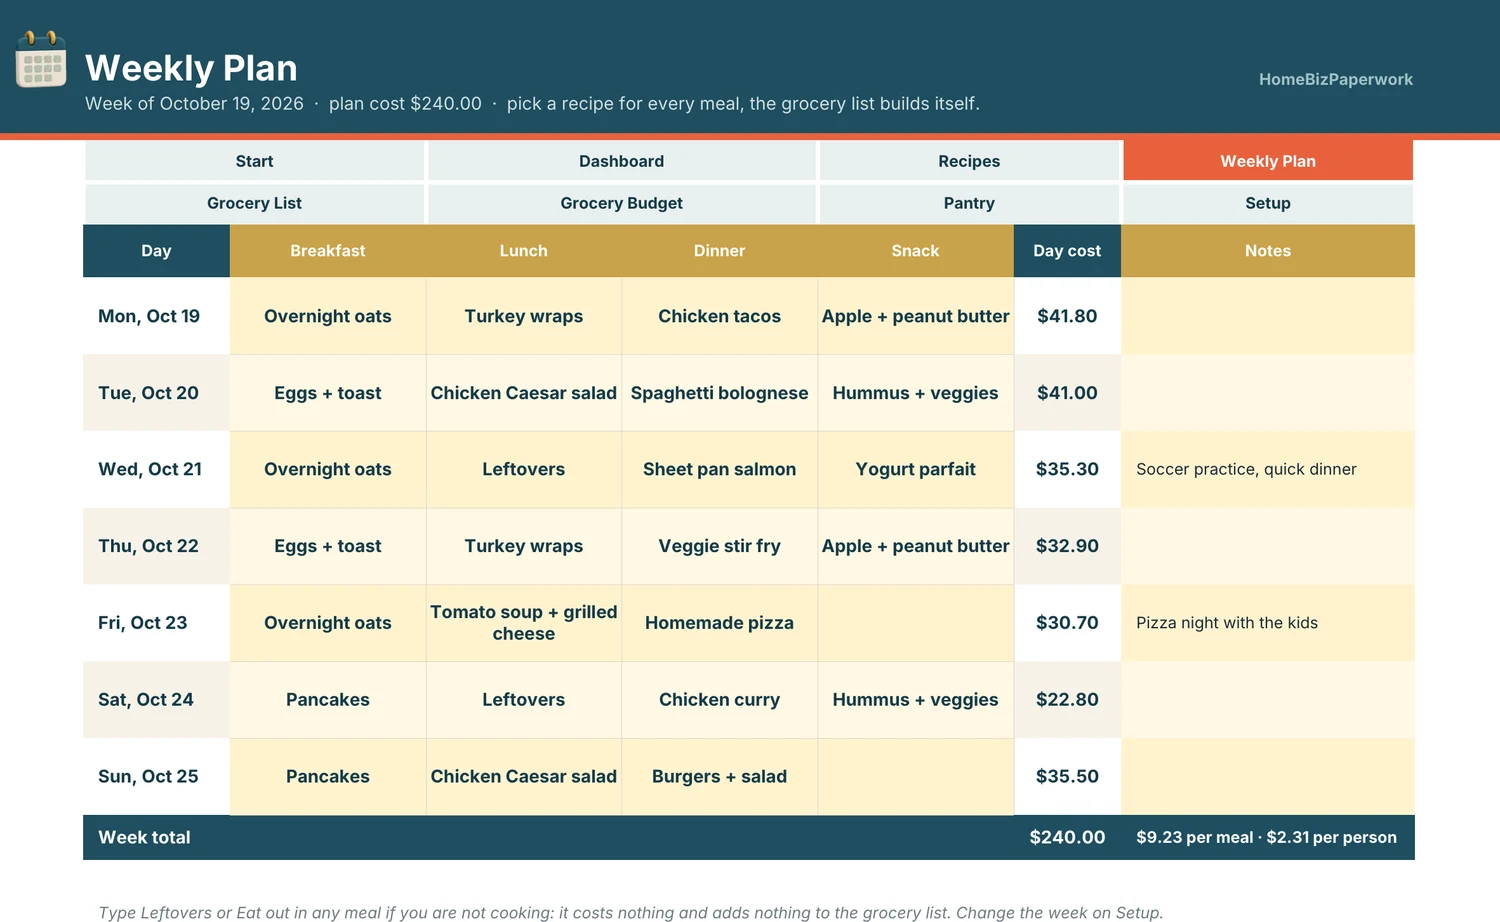Switch to the Pantry tab

pos(969,203)
